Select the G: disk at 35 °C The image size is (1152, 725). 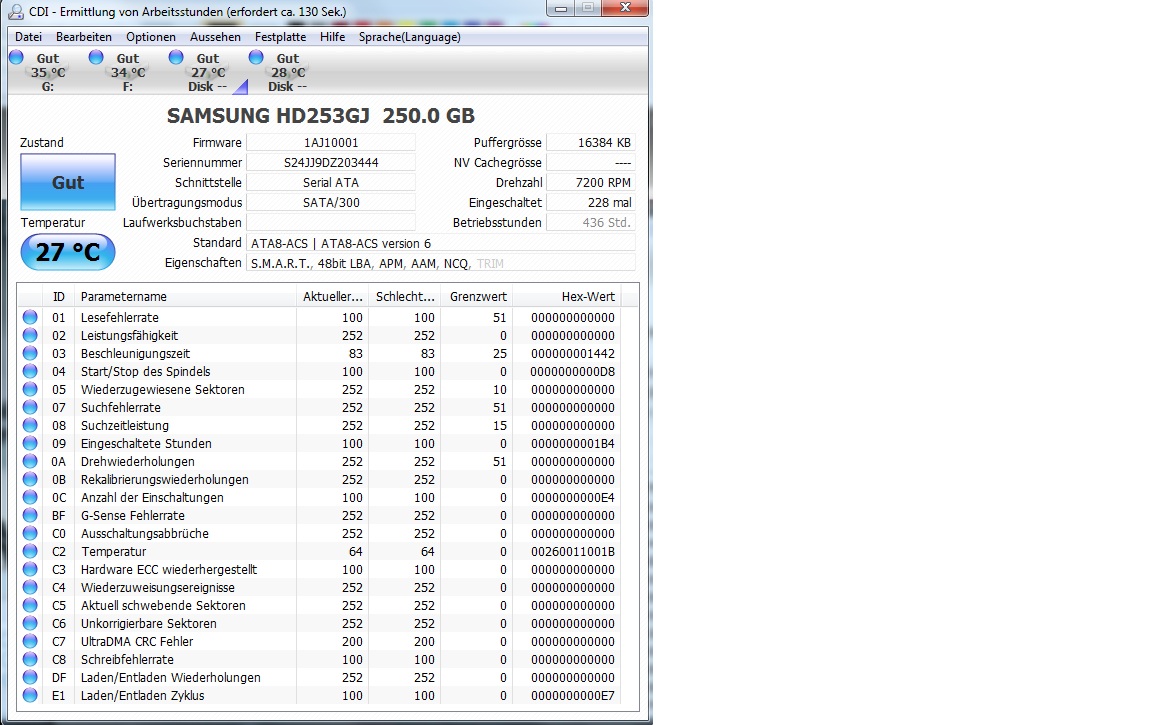click(48, 72)
